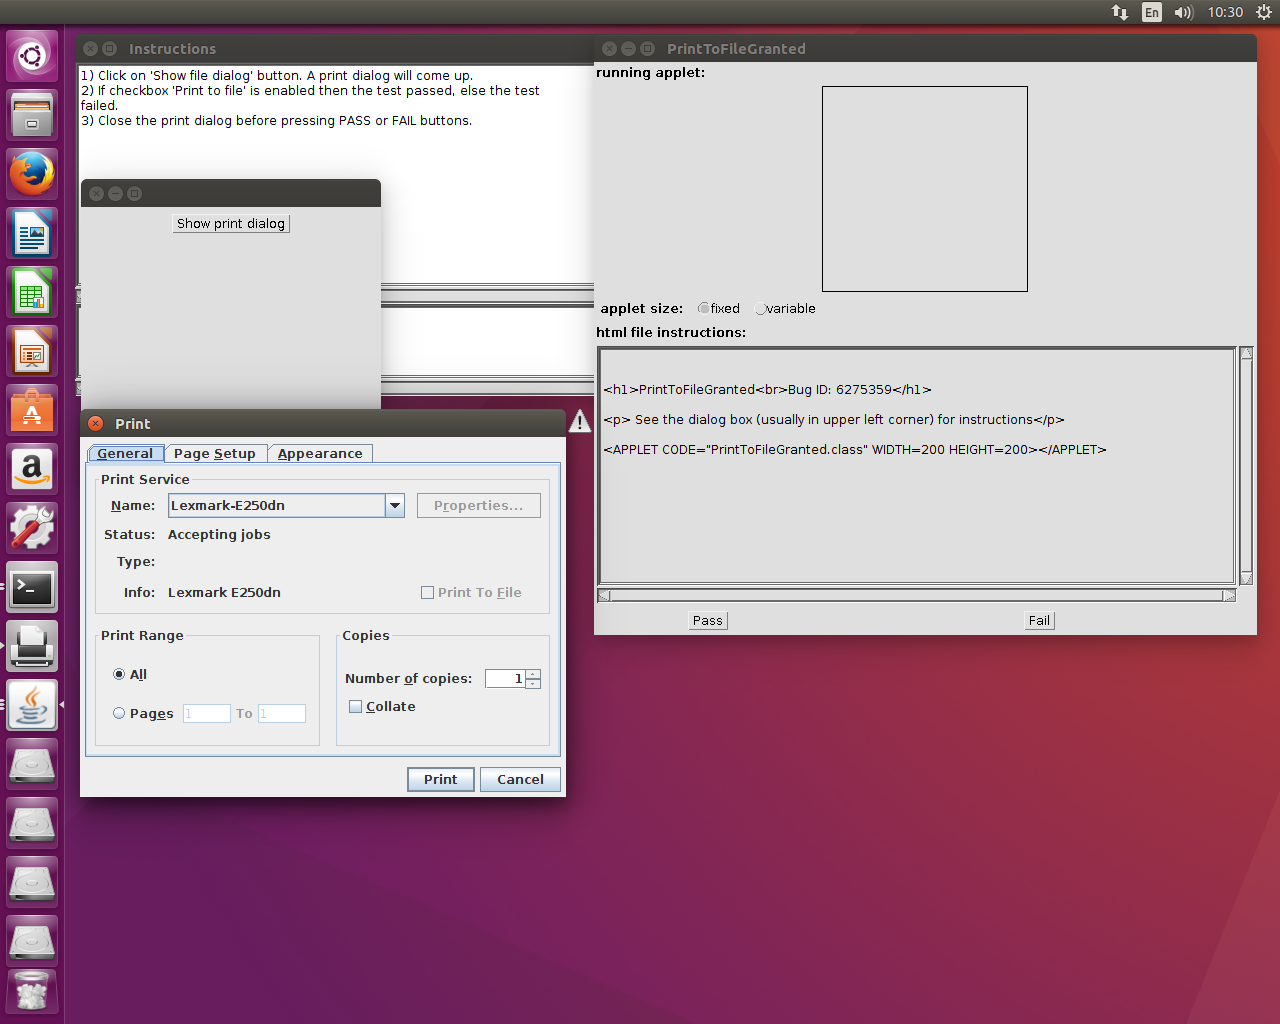Click the Amazon launcher icon
The height and width of the screenshot is (1024, 1280).
[x=32, y=469]
